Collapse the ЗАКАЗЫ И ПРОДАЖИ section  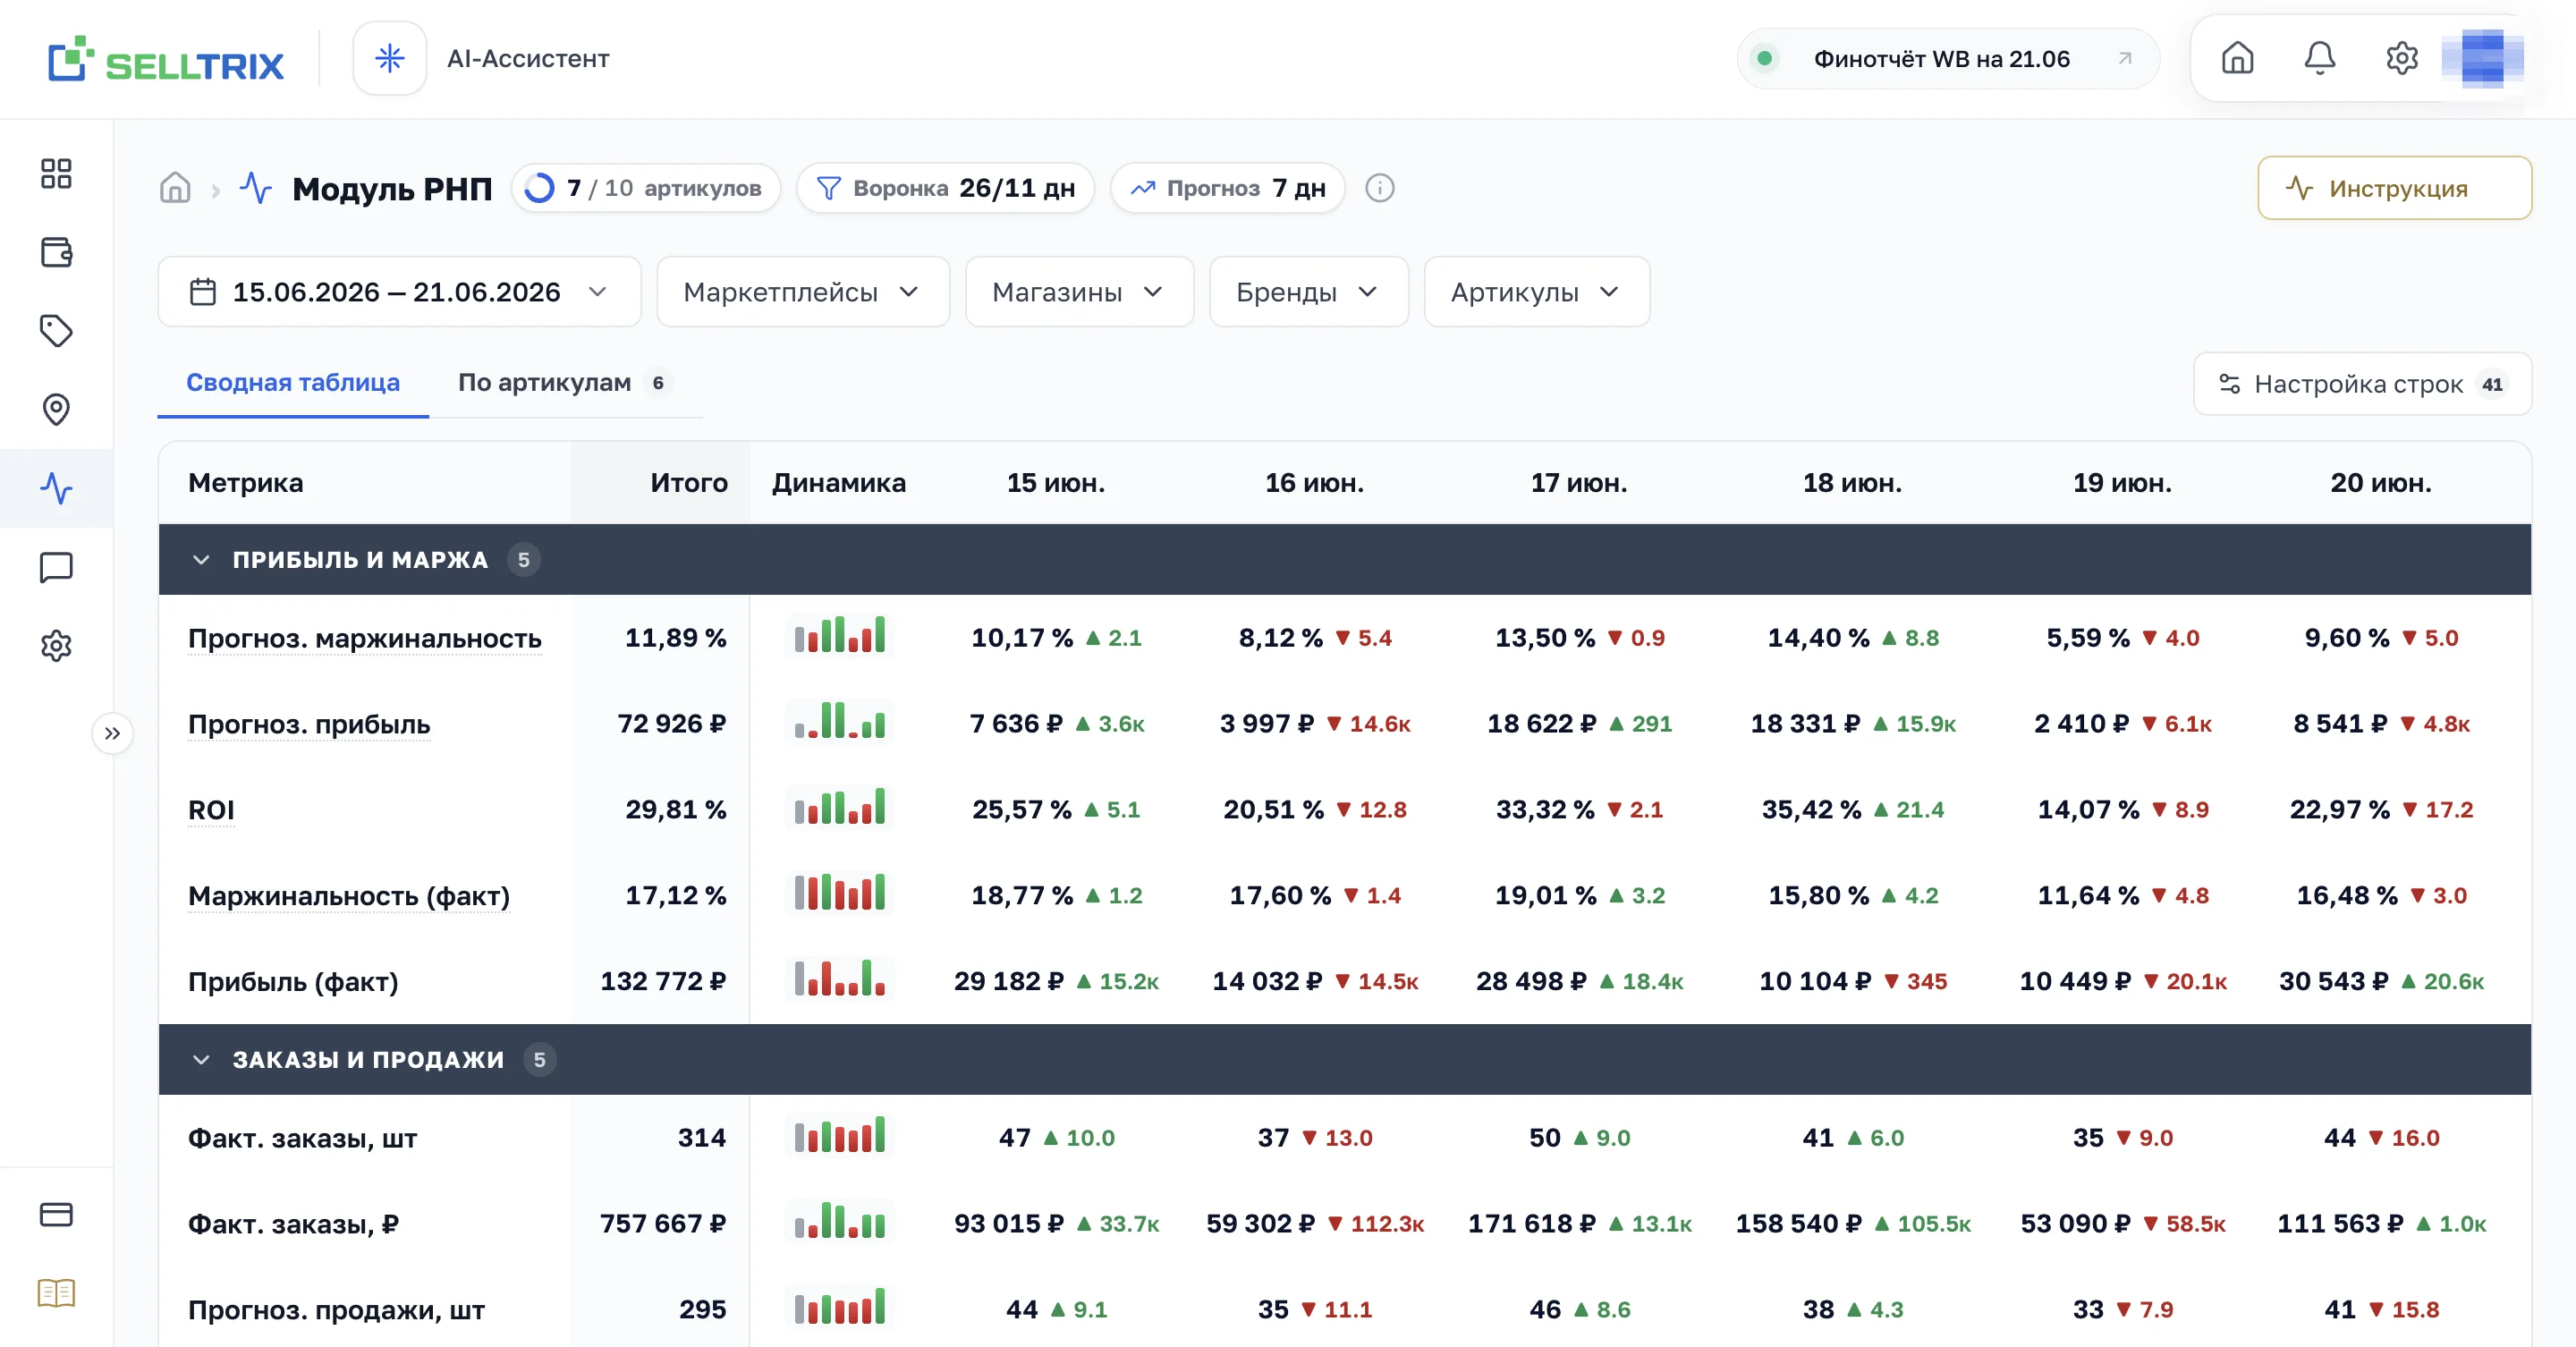click(201, 1060)
